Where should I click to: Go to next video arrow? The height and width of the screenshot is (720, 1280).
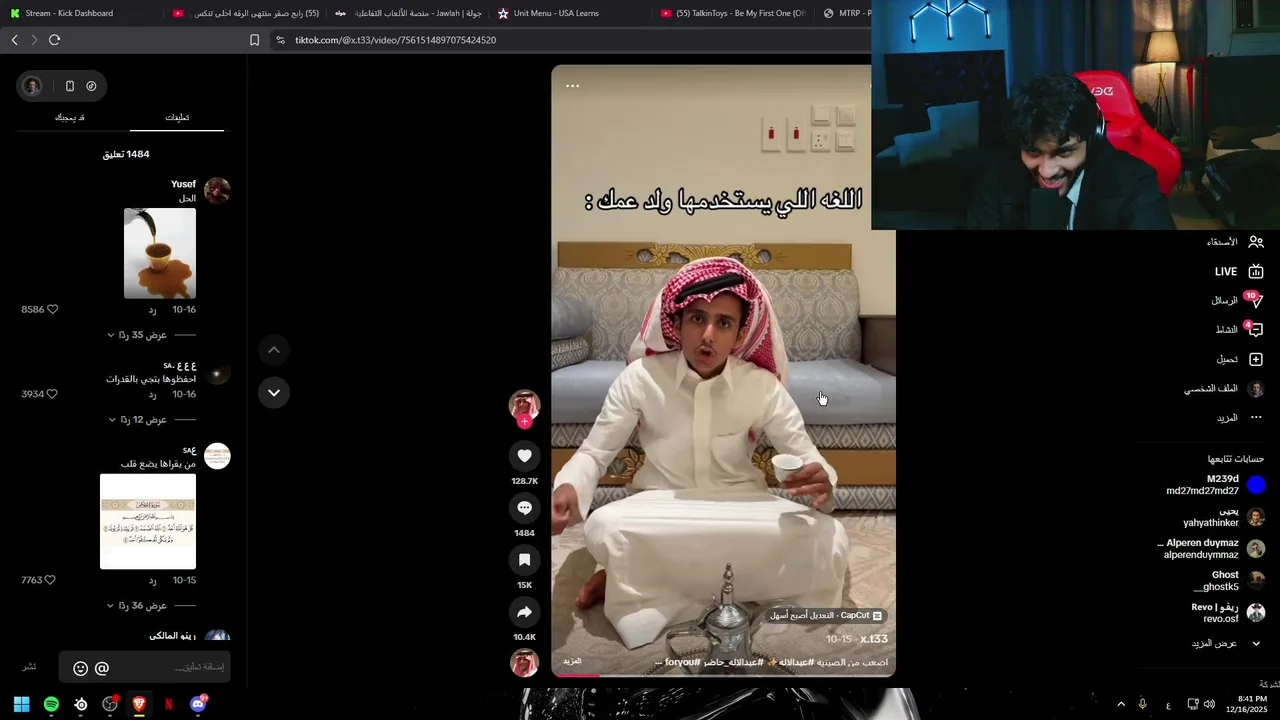[274, 393]
